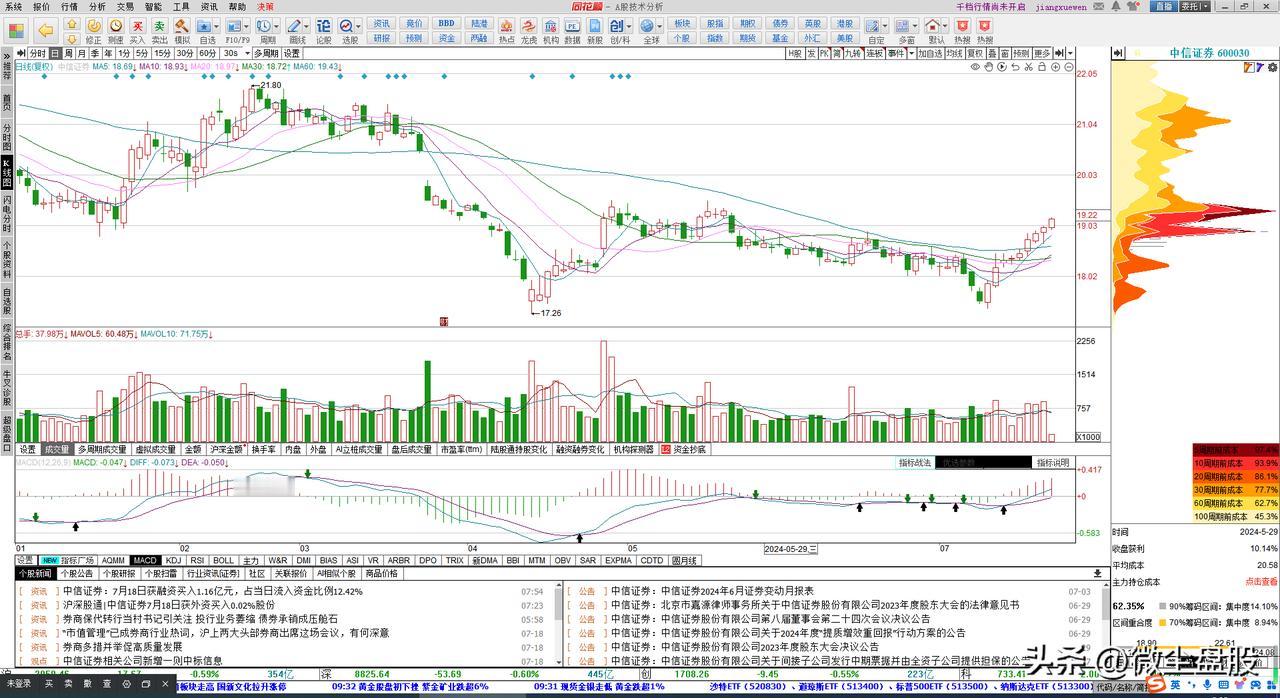
Task: Open the 点击查看 link for 主力持仓成本
Action: [x=1260, y=582]
